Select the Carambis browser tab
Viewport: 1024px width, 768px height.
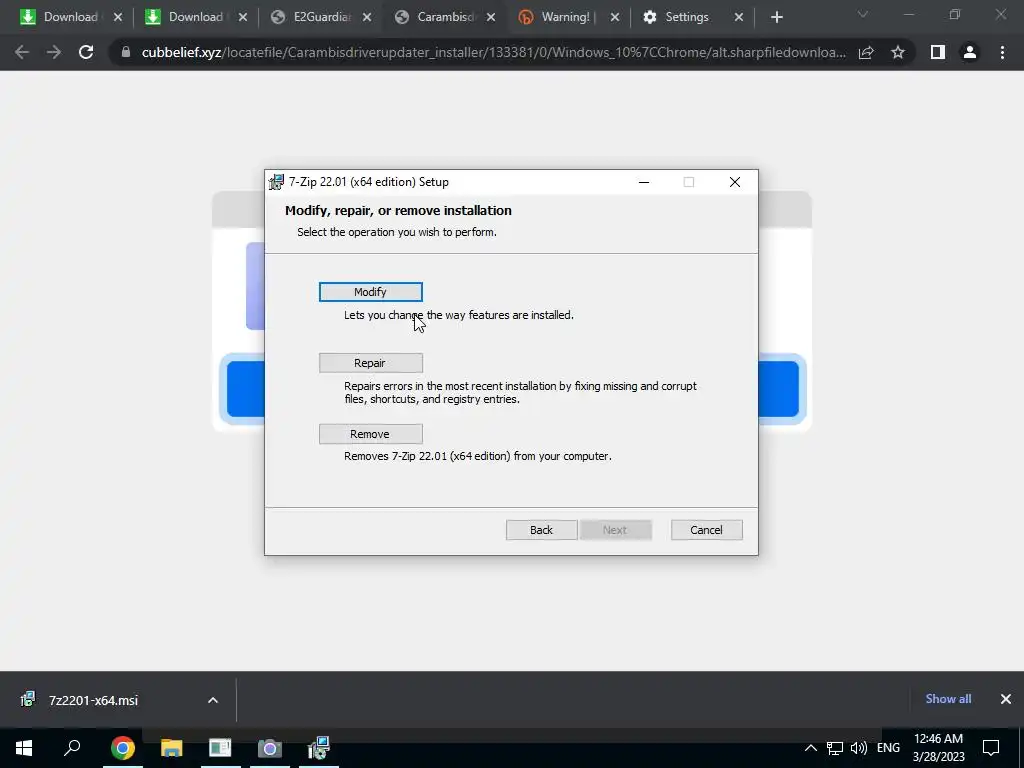pyautogui.click(x=445, y=17)
